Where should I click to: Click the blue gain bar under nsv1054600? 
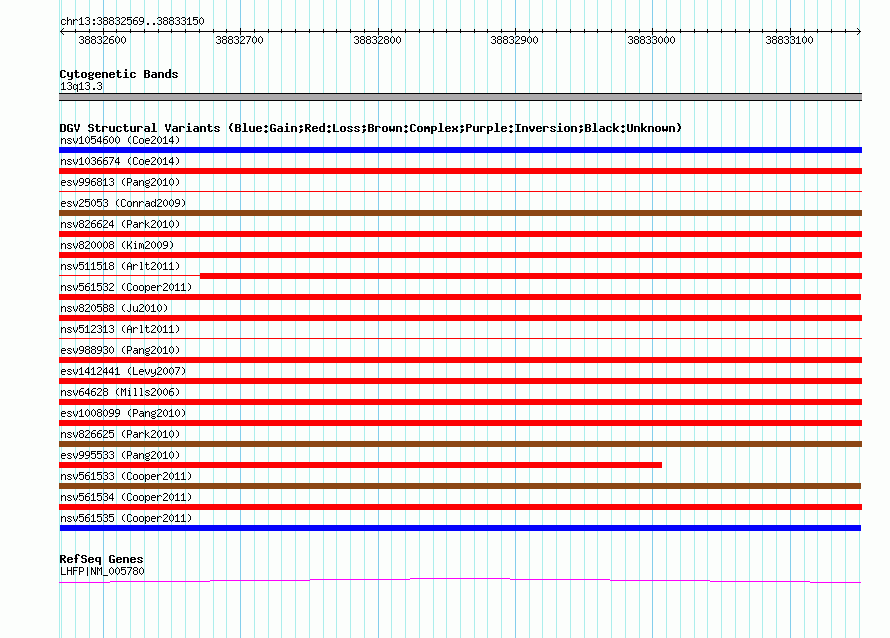pyautogui.click(x=460, y=150)
